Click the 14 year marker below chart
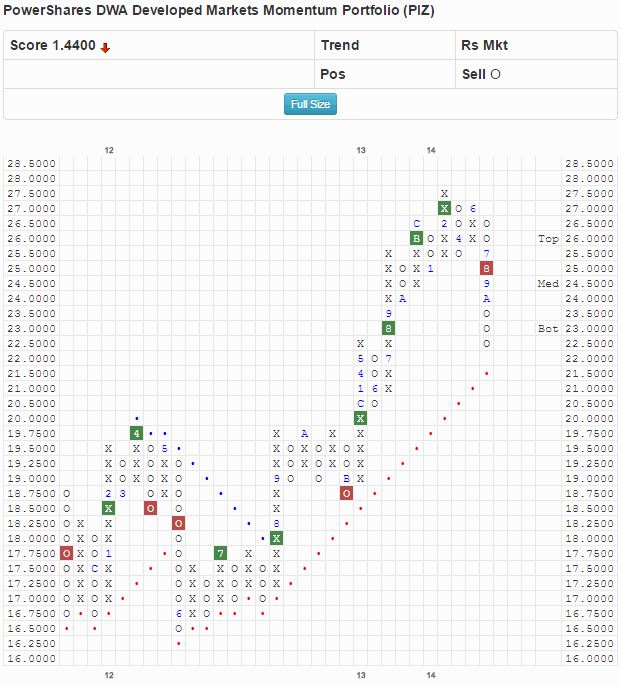621x686 pixels. 431,676
